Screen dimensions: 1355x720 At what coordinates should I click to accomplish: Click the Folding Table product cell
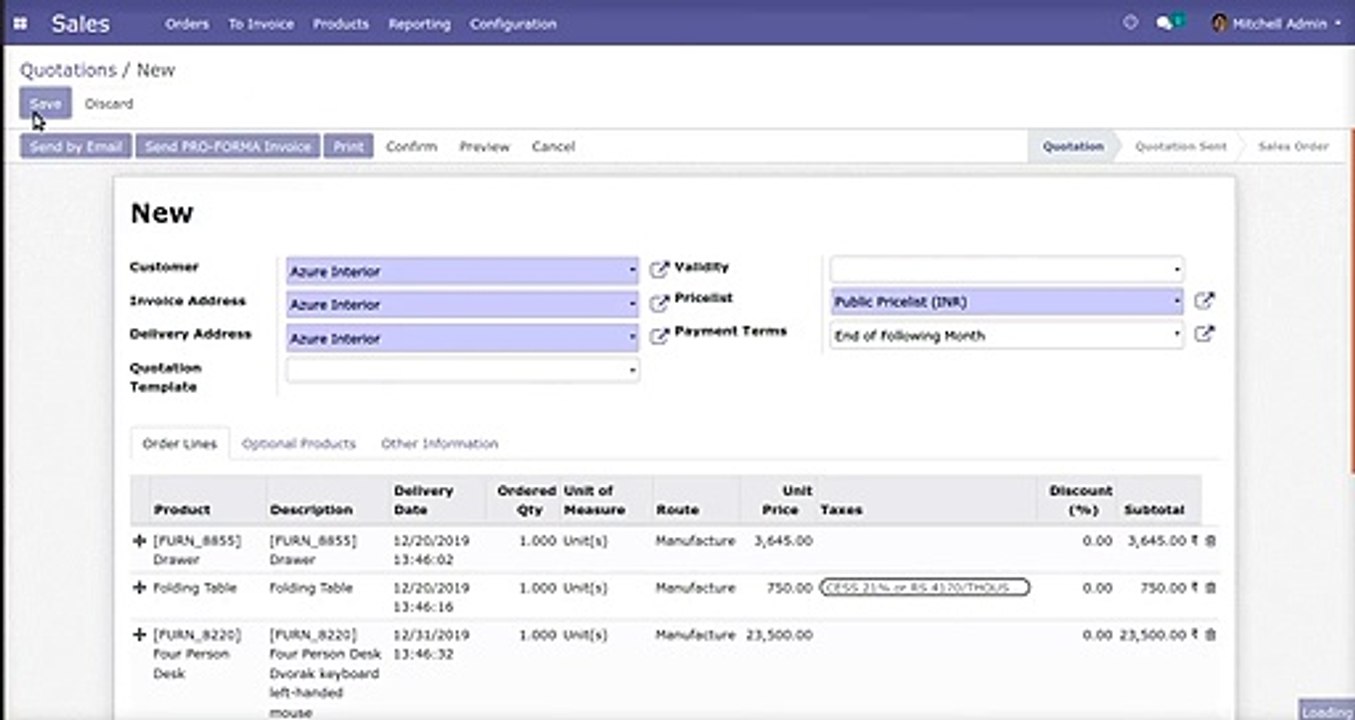pyautogui.click(x=195, y=588)
